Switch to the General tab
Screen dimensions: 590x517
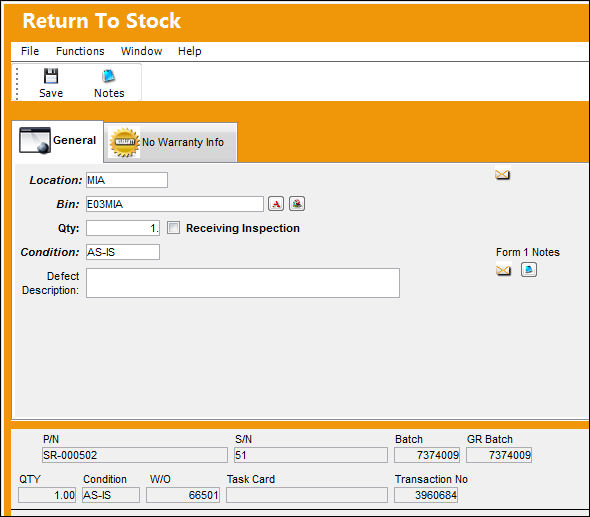58,141
